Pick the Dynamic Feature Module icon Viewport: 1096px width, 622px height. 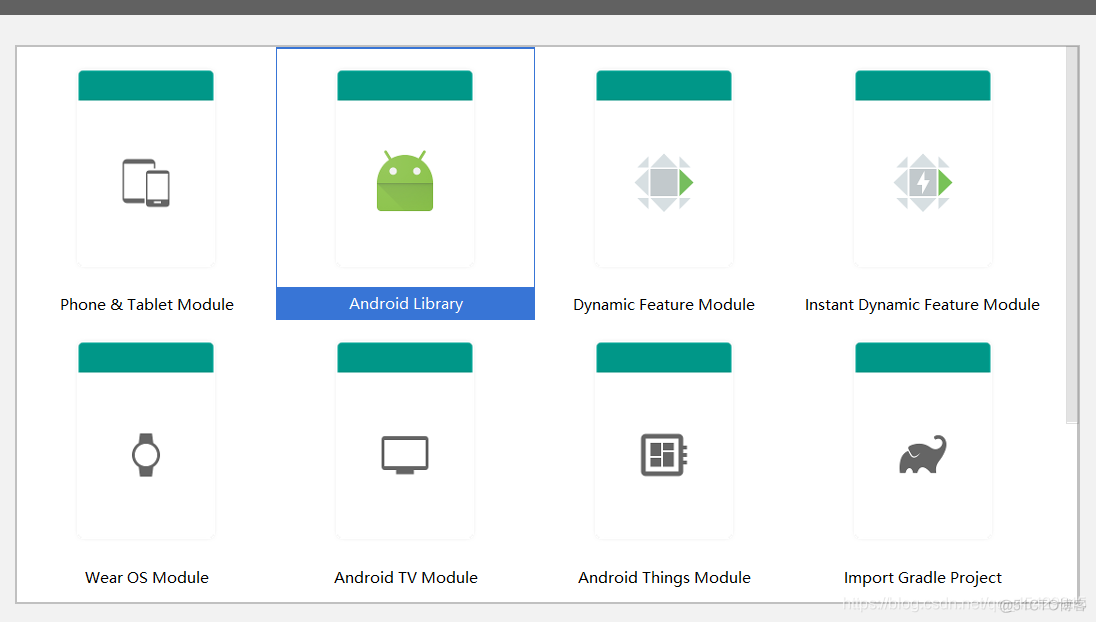coord(664,182)
